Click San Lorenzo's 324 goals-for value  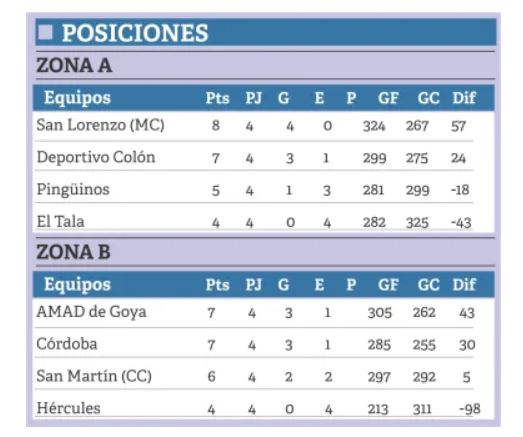374,126
